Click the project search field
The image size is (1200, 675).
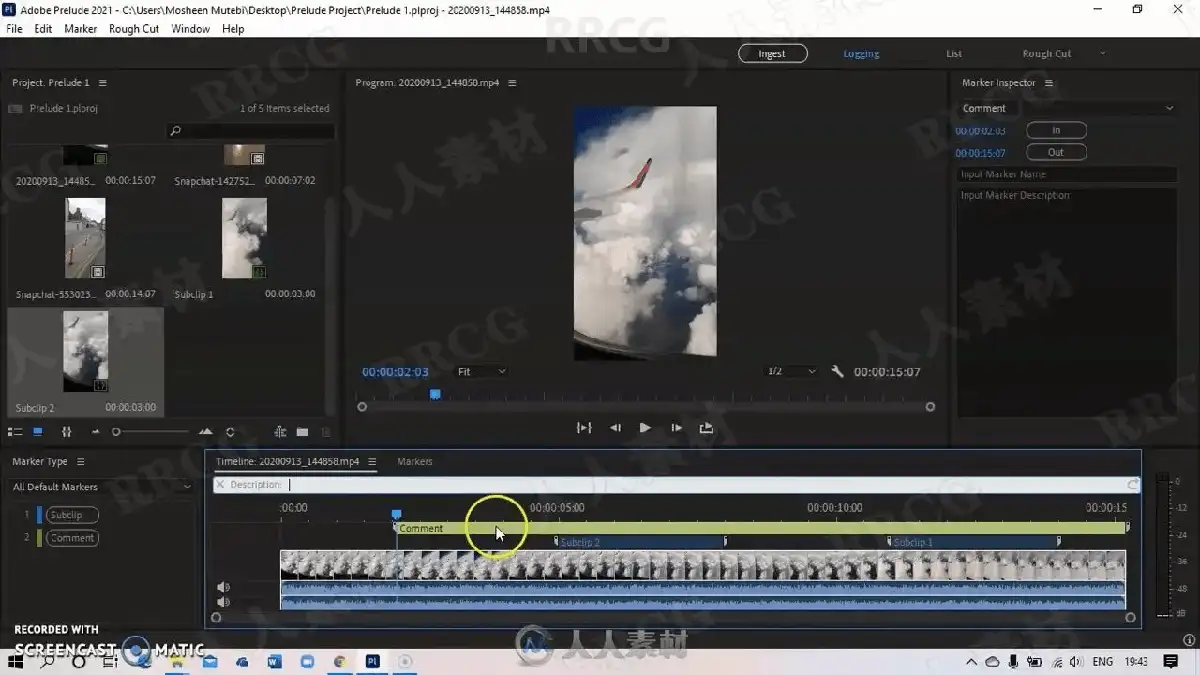(x=250, y=131)
